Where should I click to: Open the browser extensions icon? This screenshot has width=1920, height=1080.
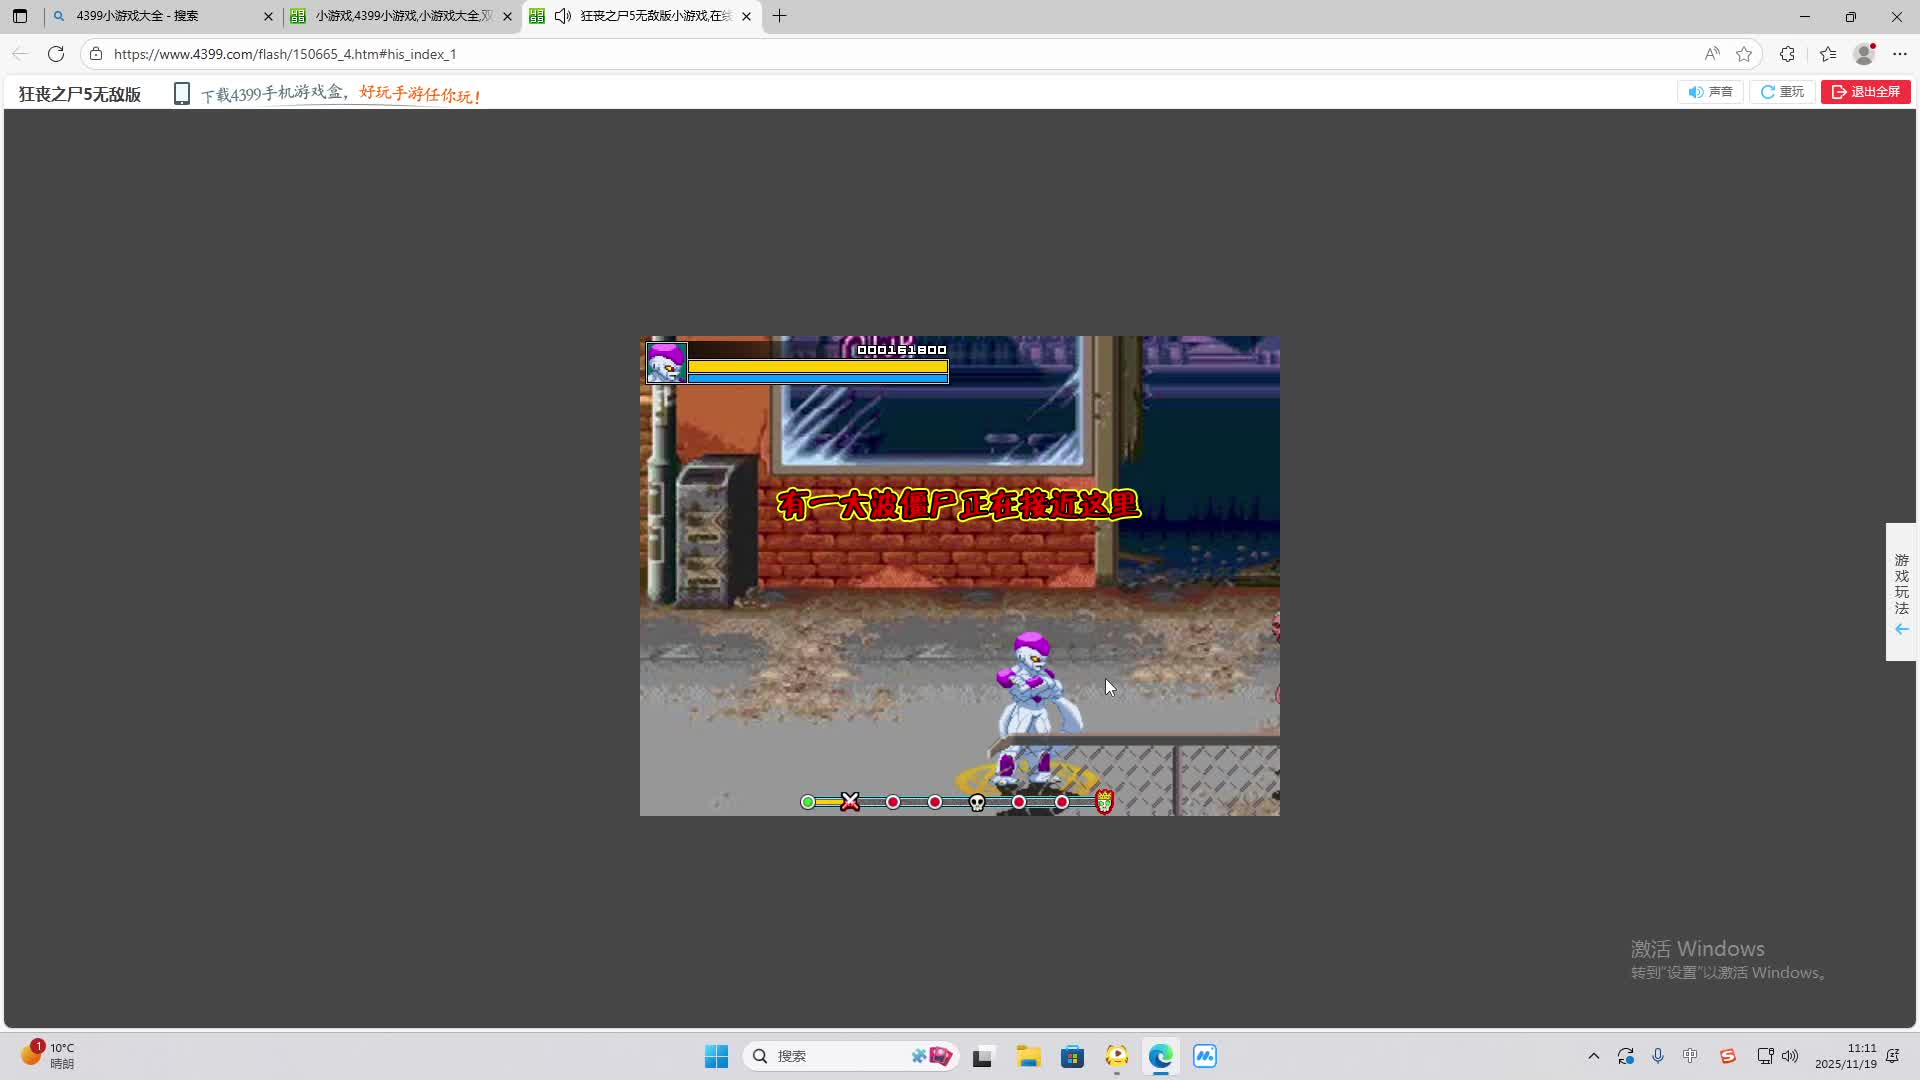pos(1787,54)
